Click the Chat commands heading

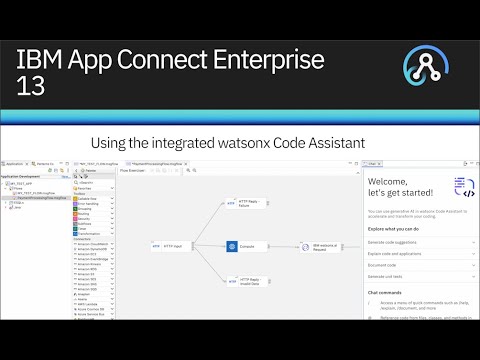[385, 293]
